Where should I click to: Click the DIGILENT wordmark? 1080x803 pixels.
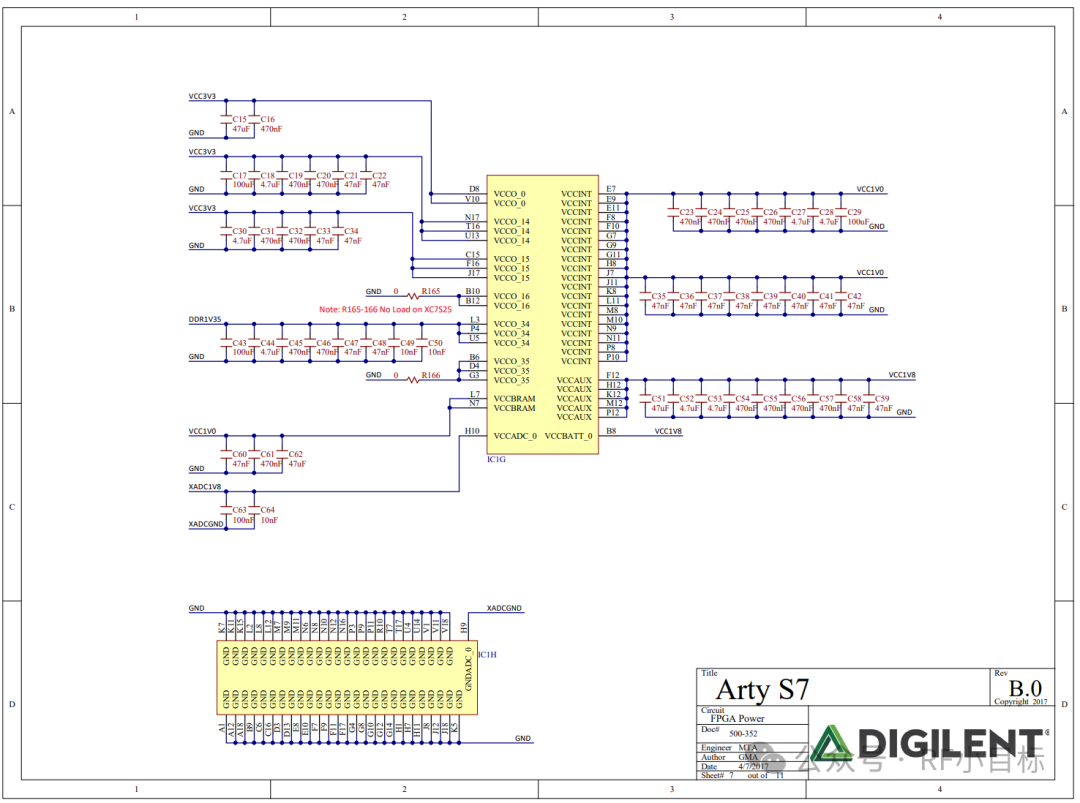point(951,744)
